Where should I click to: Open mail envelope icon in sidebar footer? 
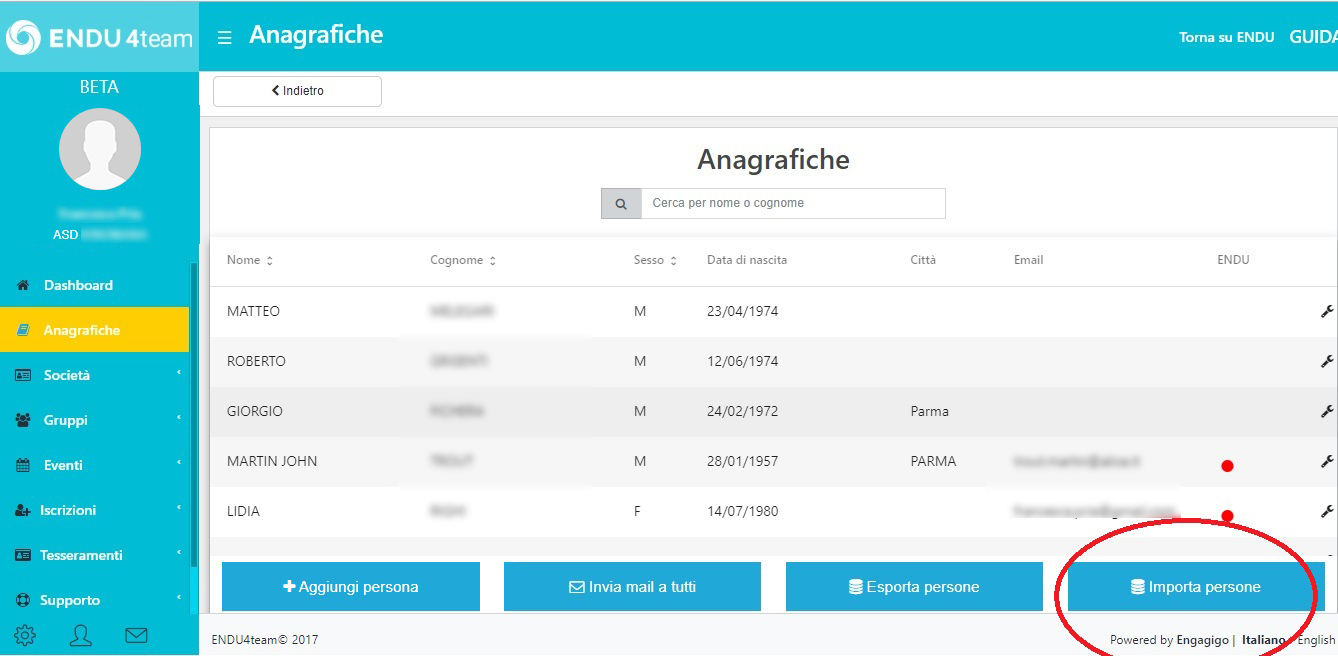pyautogui.click(x=136, y=635)
